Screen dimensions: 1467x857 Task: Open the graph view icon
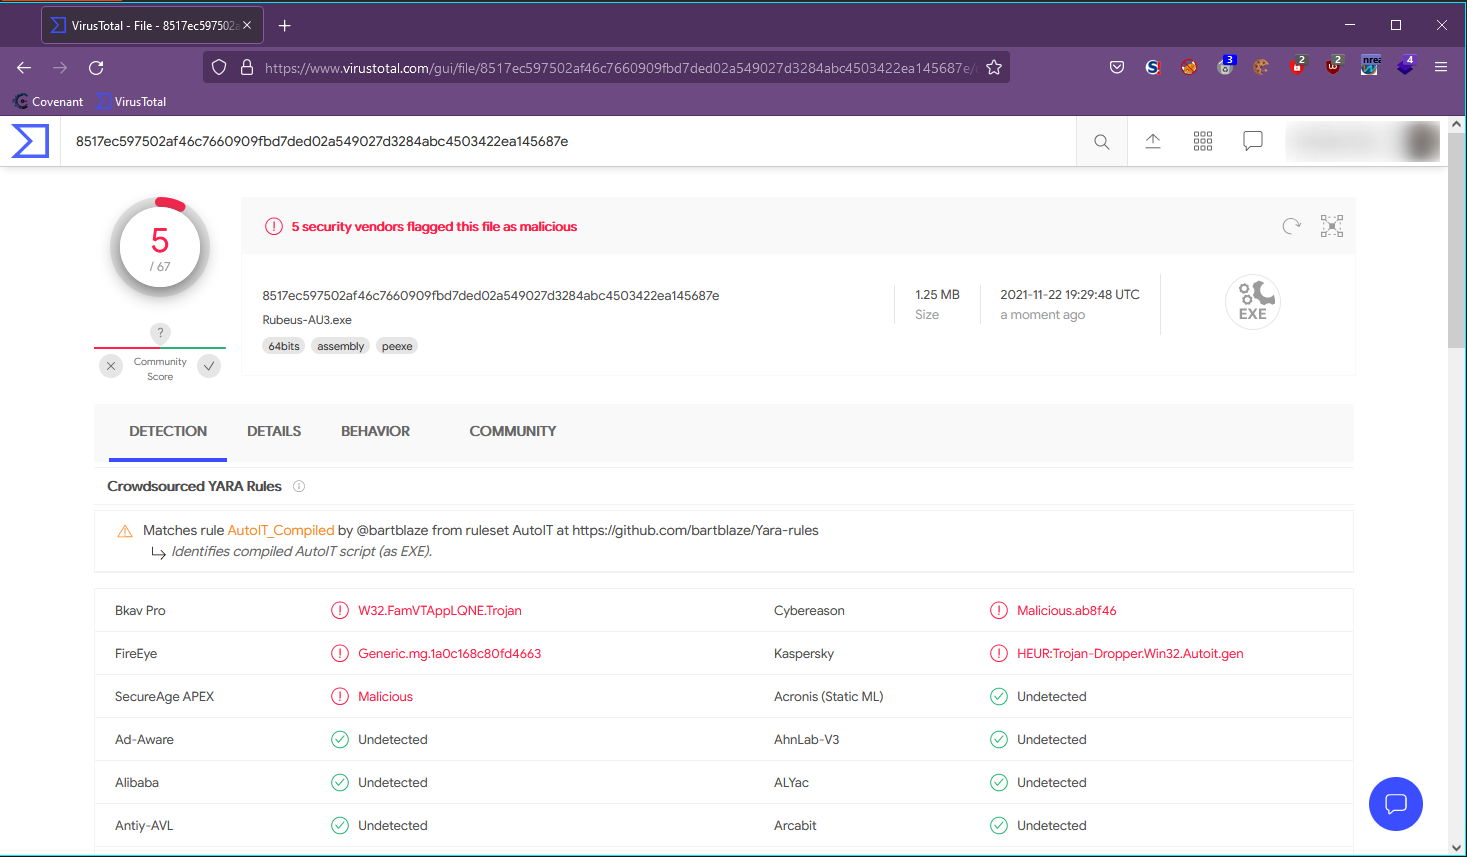point(1332,226)
